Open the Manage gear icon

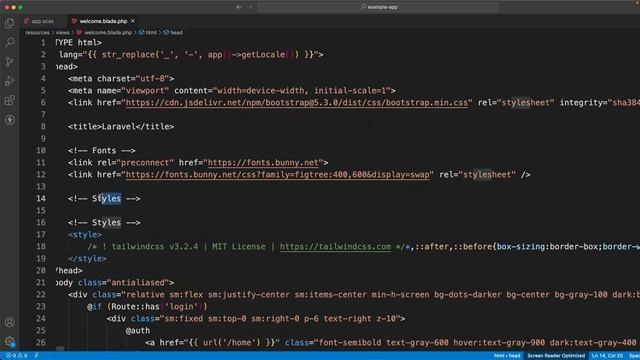click(x=9, y=341)
